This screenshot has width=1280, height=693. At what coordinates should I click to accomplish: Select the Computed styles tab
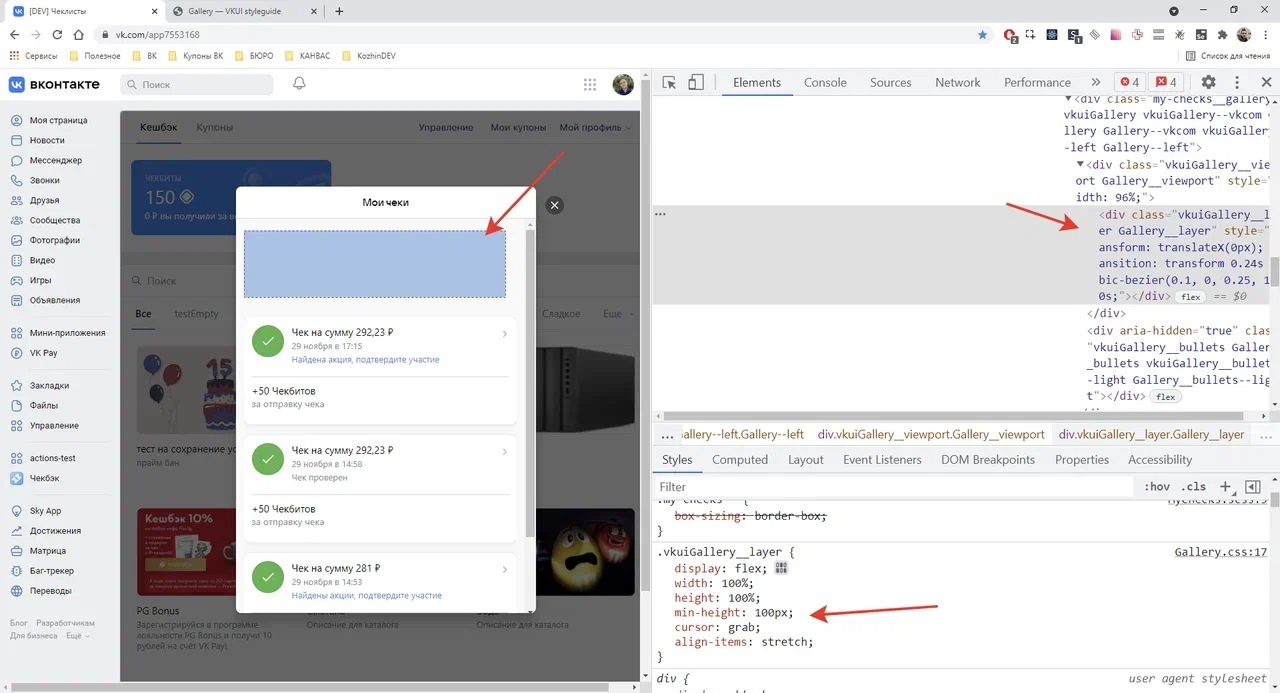(x=740, y=460)
